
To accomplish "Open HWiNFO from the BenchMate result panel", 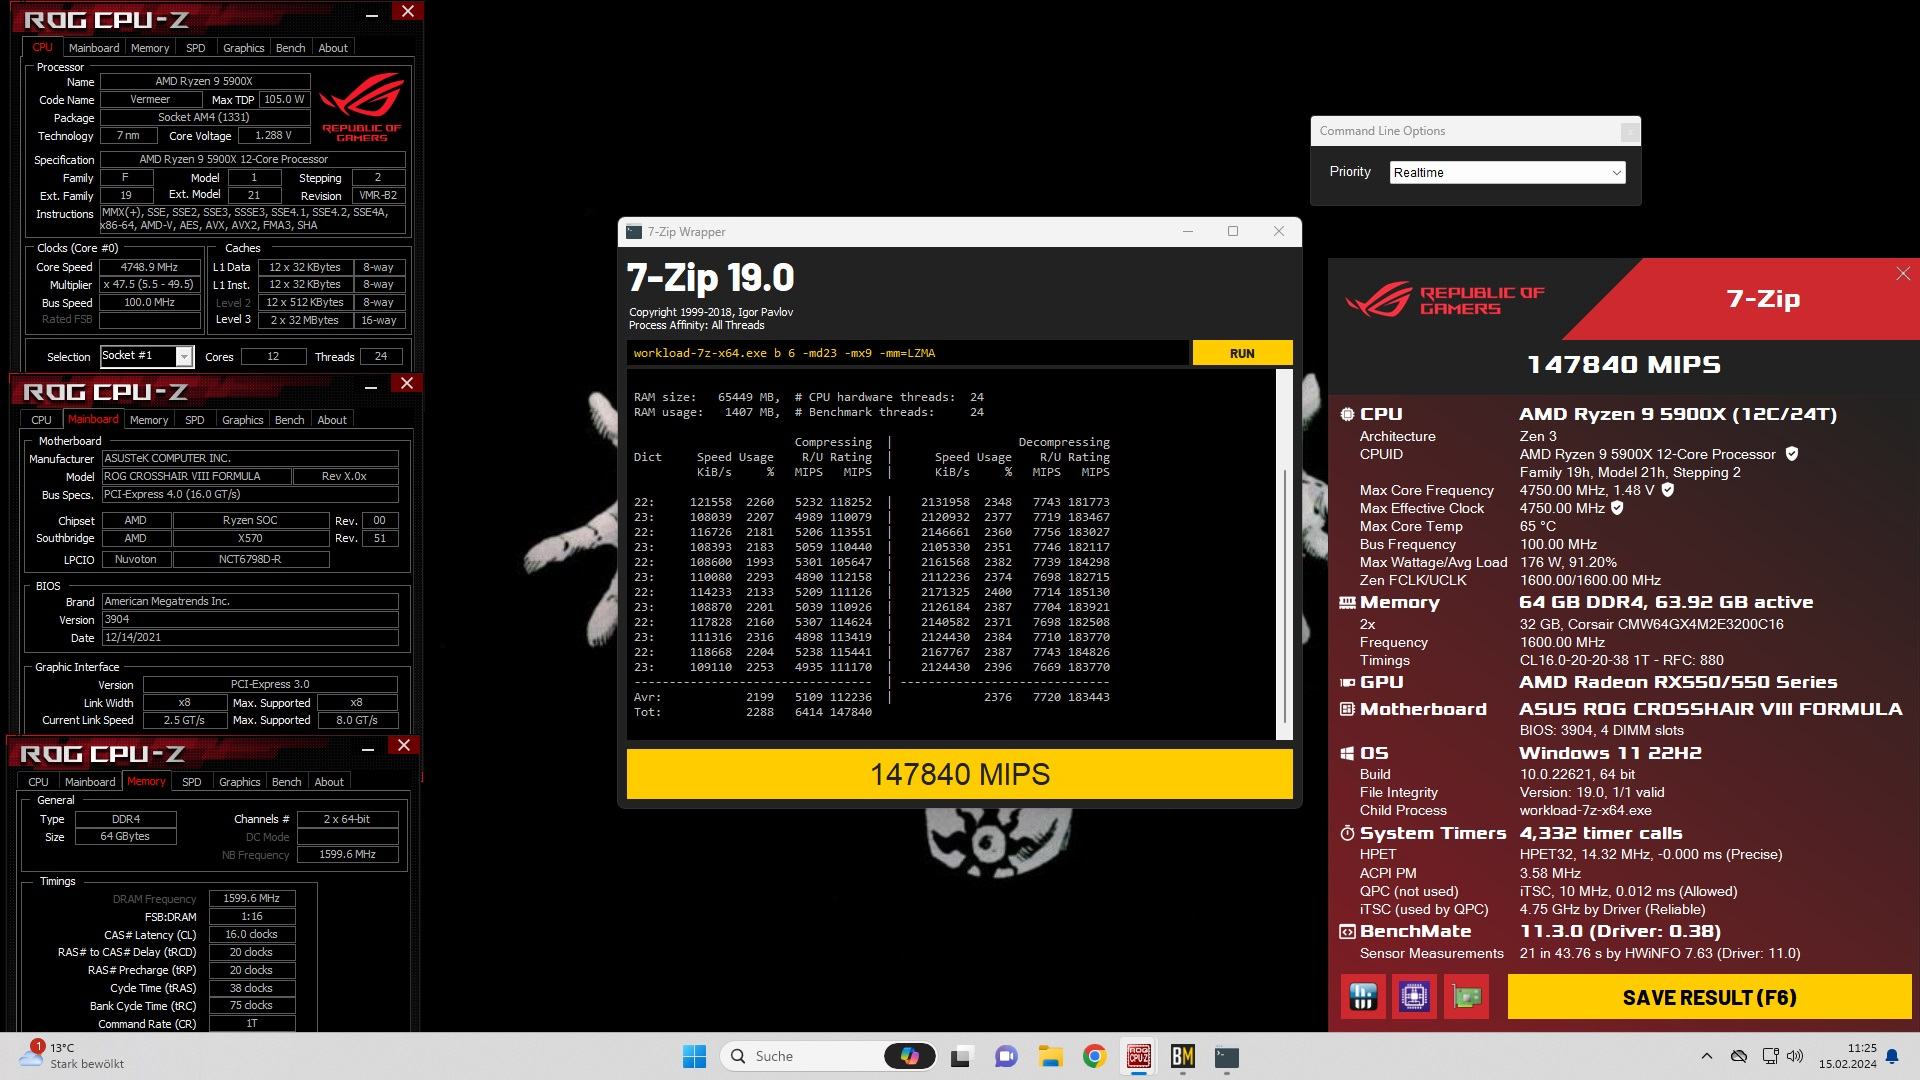I will (1363, 997).
